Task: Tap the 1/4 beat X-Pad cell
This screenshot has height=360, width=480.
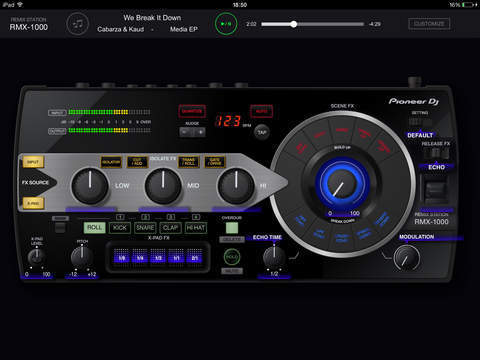Action: click(140, 257)
